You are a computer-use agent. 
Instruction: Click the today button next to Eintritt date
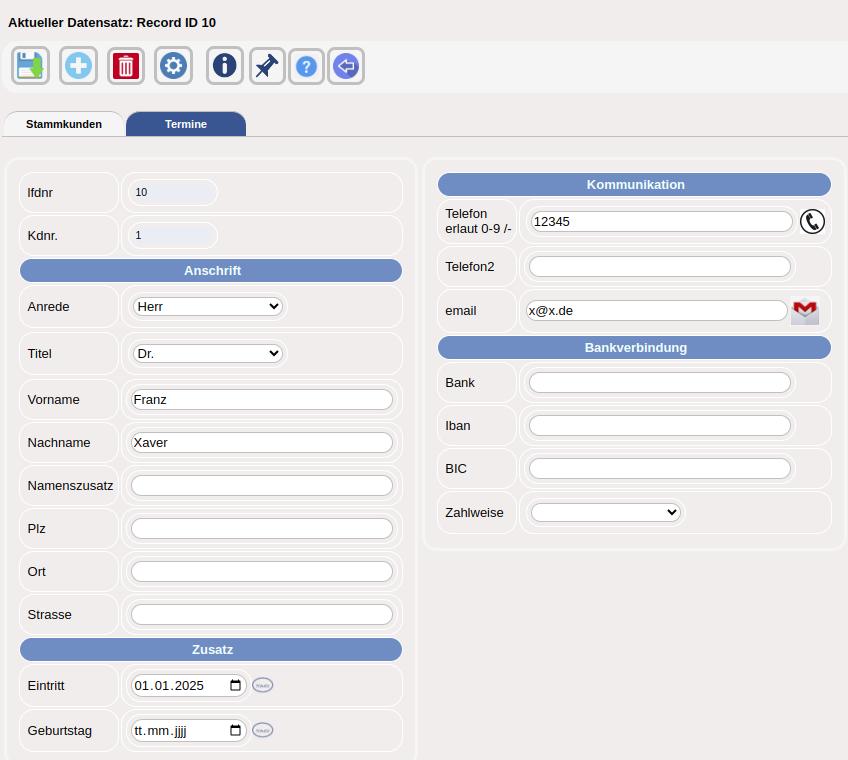pos(262,685)
